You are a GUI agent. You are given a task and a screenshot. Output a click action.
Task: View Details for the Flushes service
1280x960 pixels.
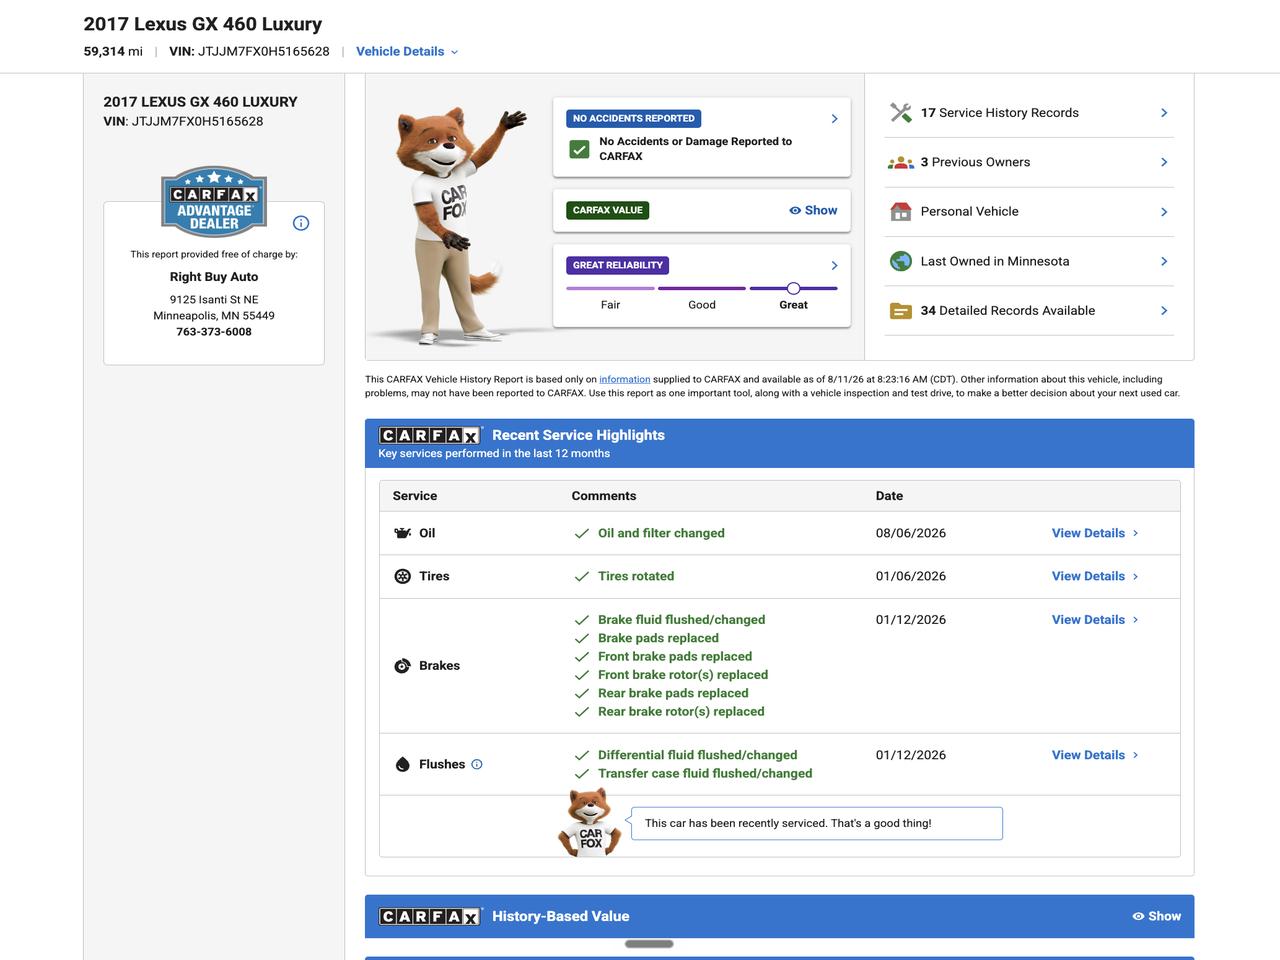coord(1095,755)
